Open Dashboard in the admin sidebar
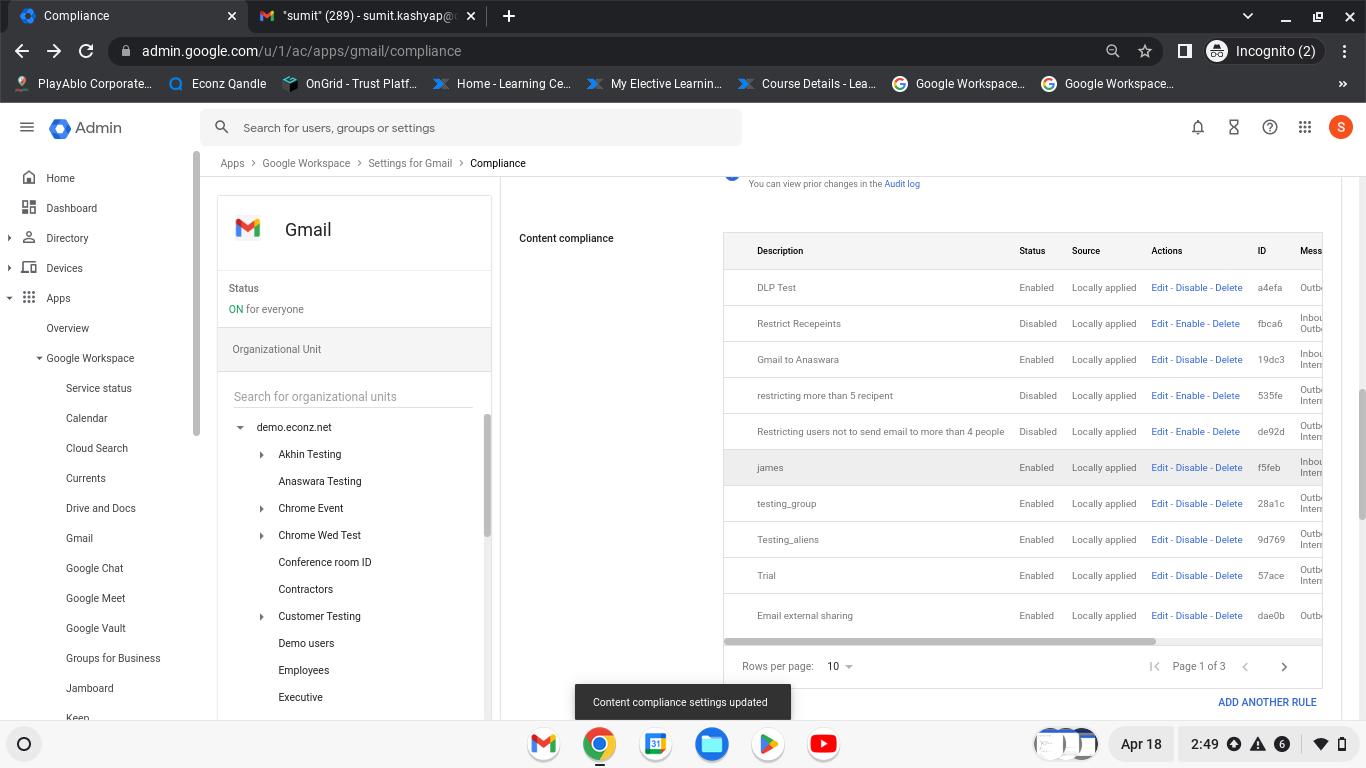Viewport: 1366px width, 768px height. click(x=72, y=208)
